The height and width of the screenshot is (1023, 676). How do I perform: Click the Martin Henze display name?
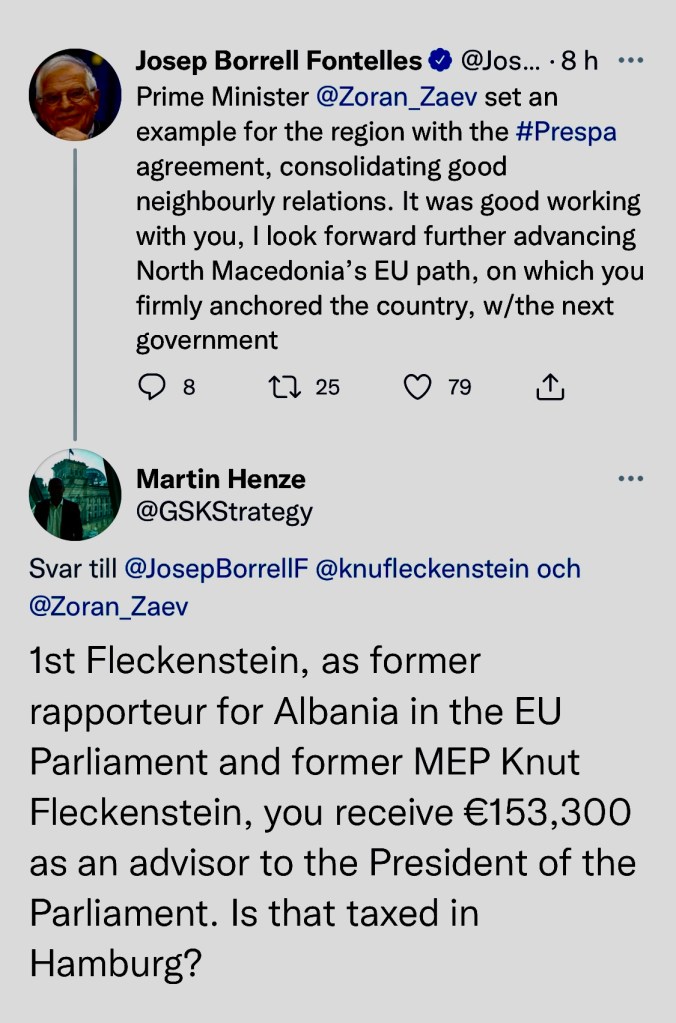(221, 479)
